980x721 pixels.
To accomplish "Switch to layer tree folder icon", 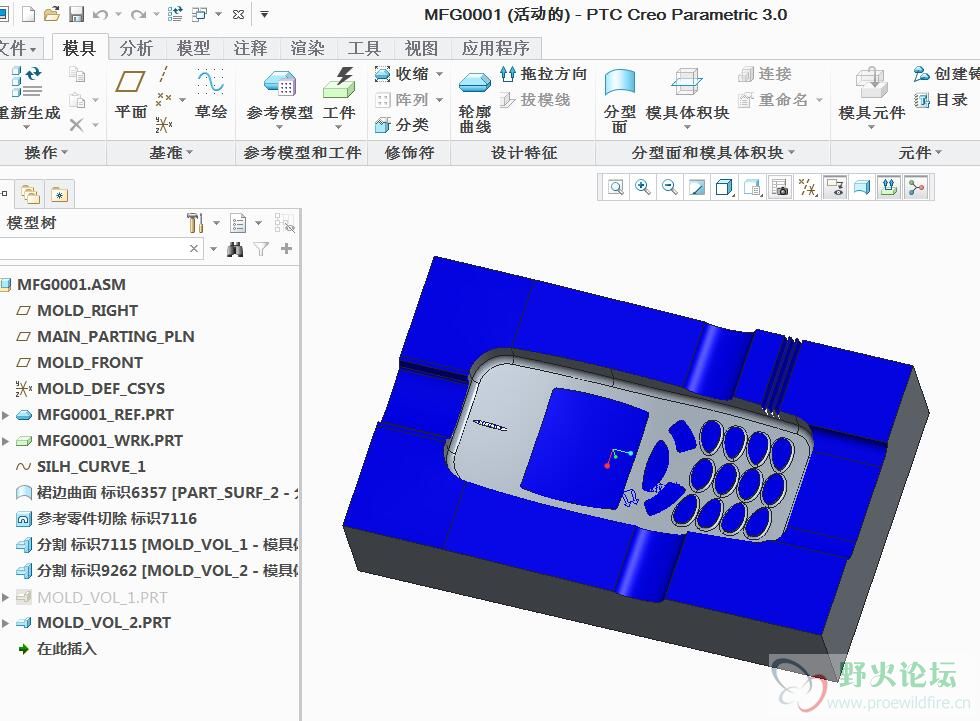I will pyautogui.click(x=30, y=194).
